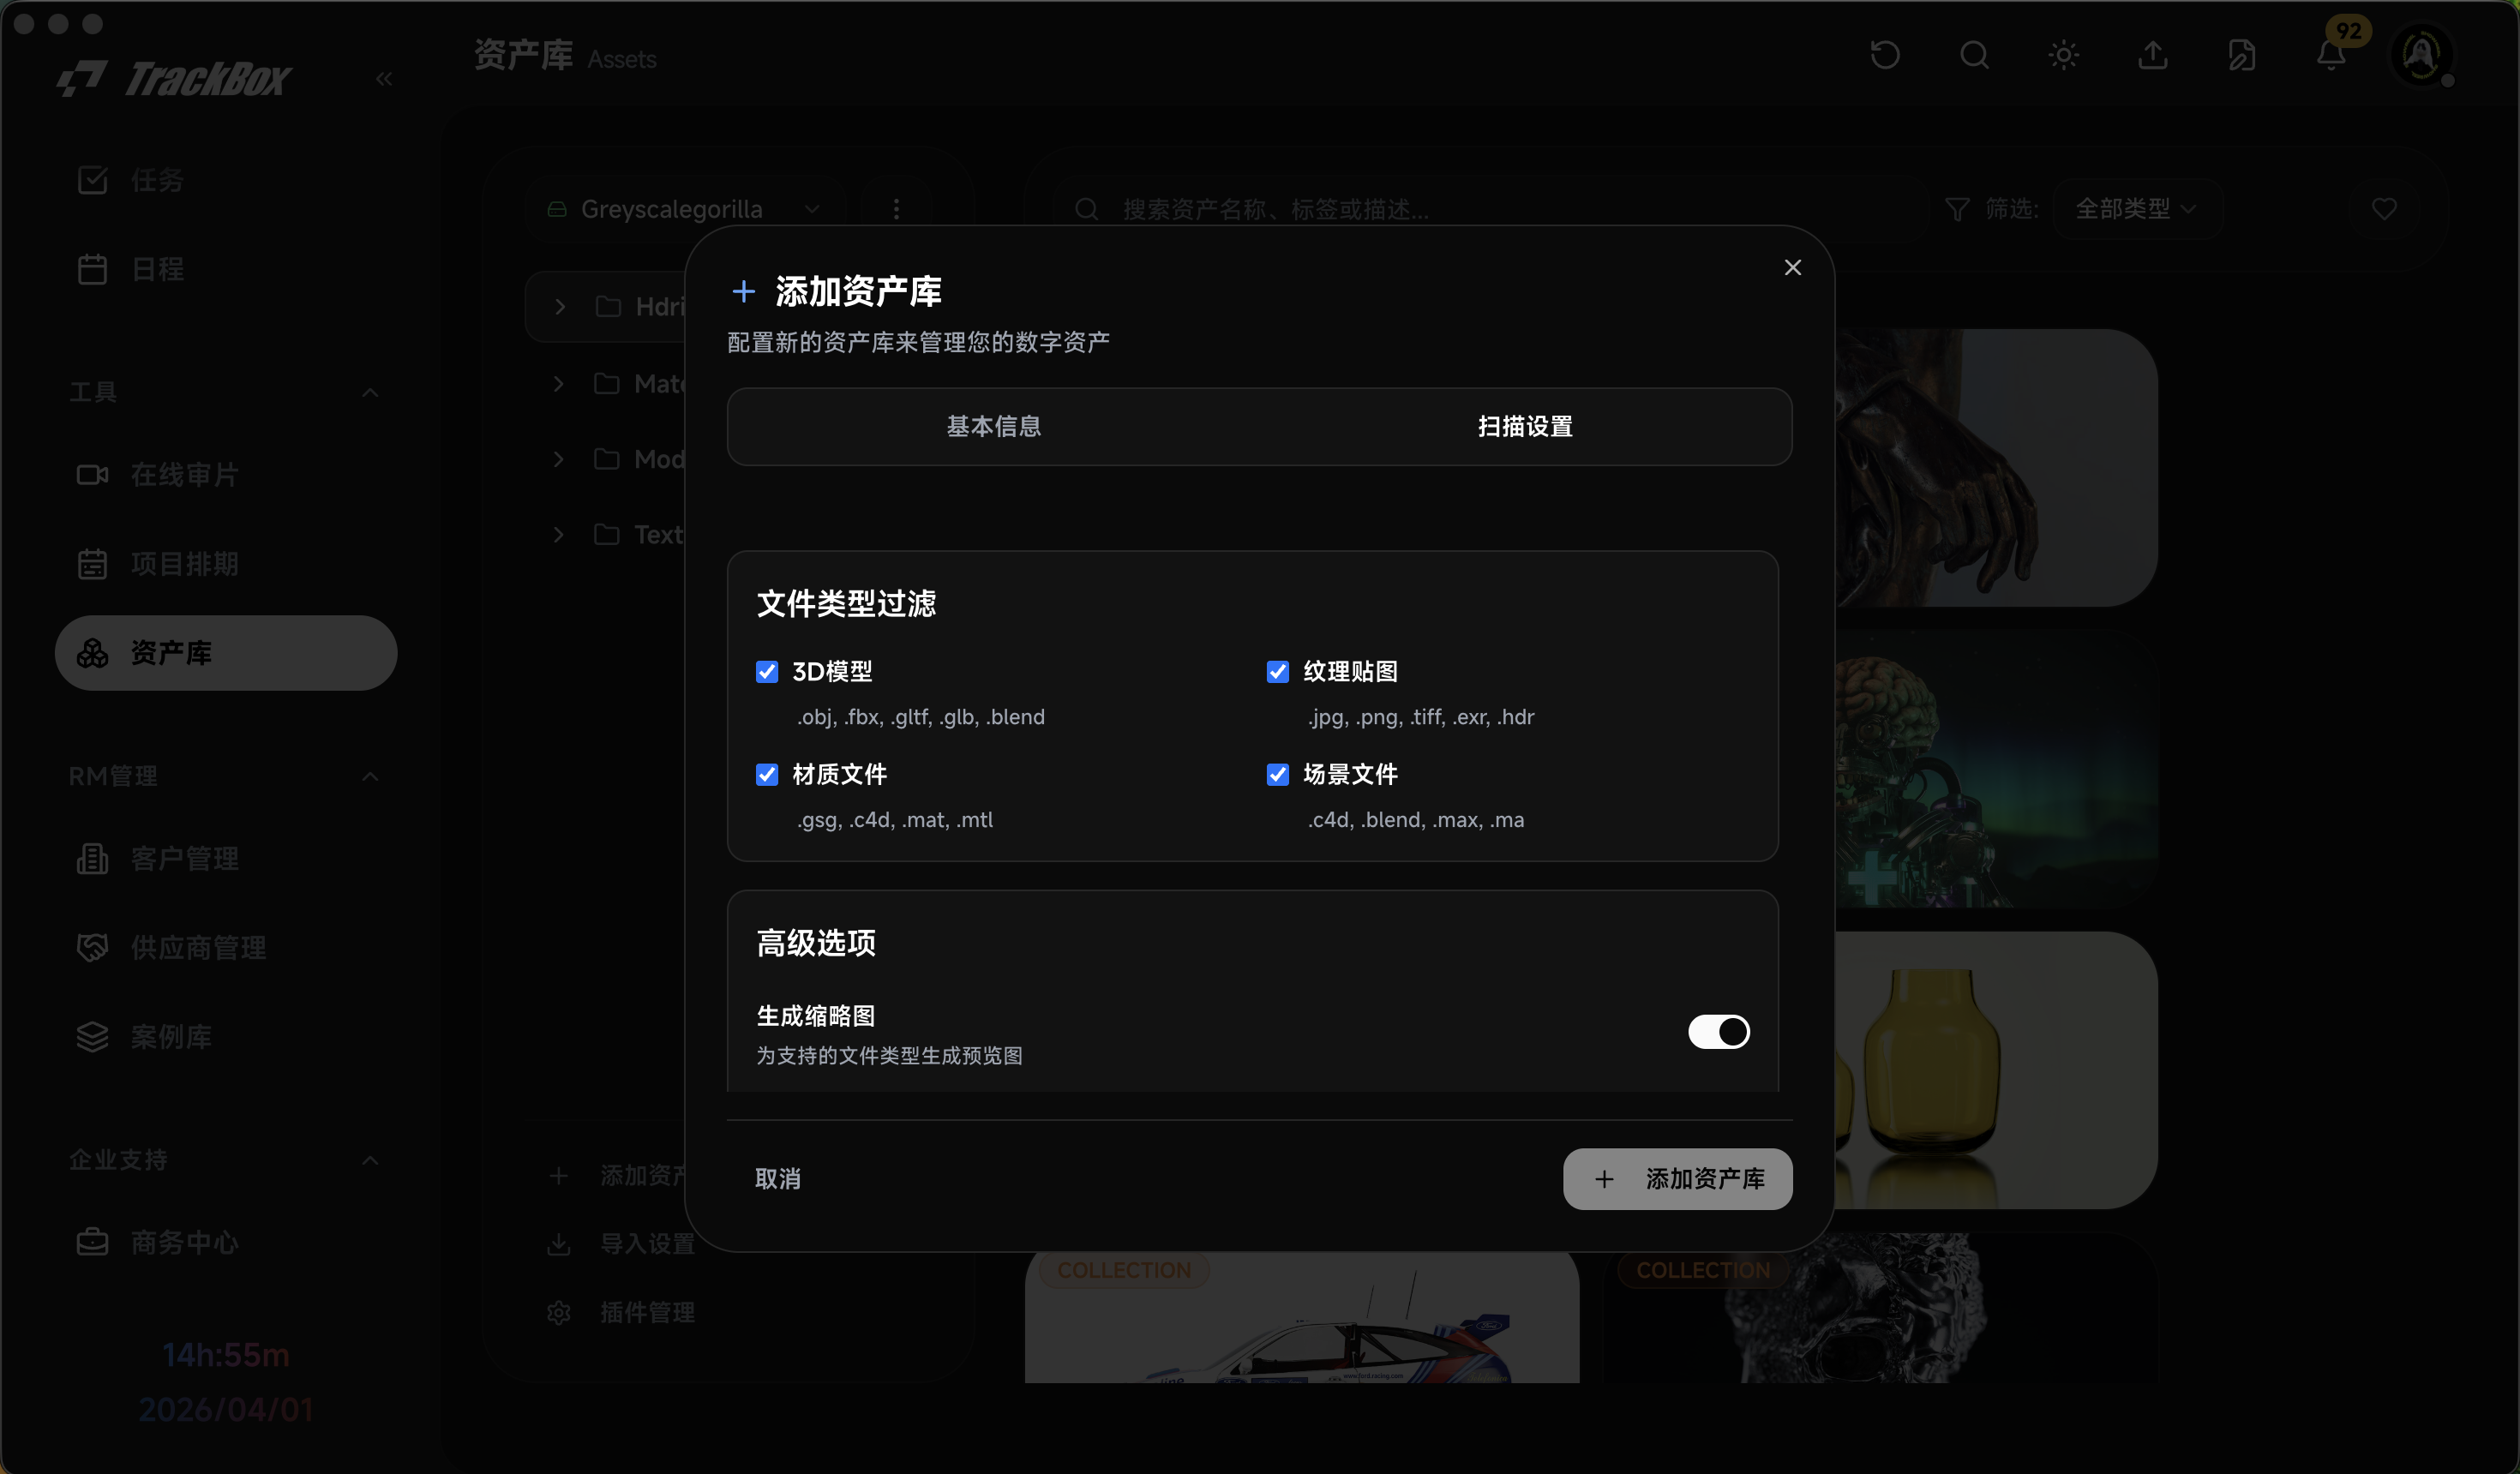Click the 供应商管理 handshake icon

[x=92, y=948]
